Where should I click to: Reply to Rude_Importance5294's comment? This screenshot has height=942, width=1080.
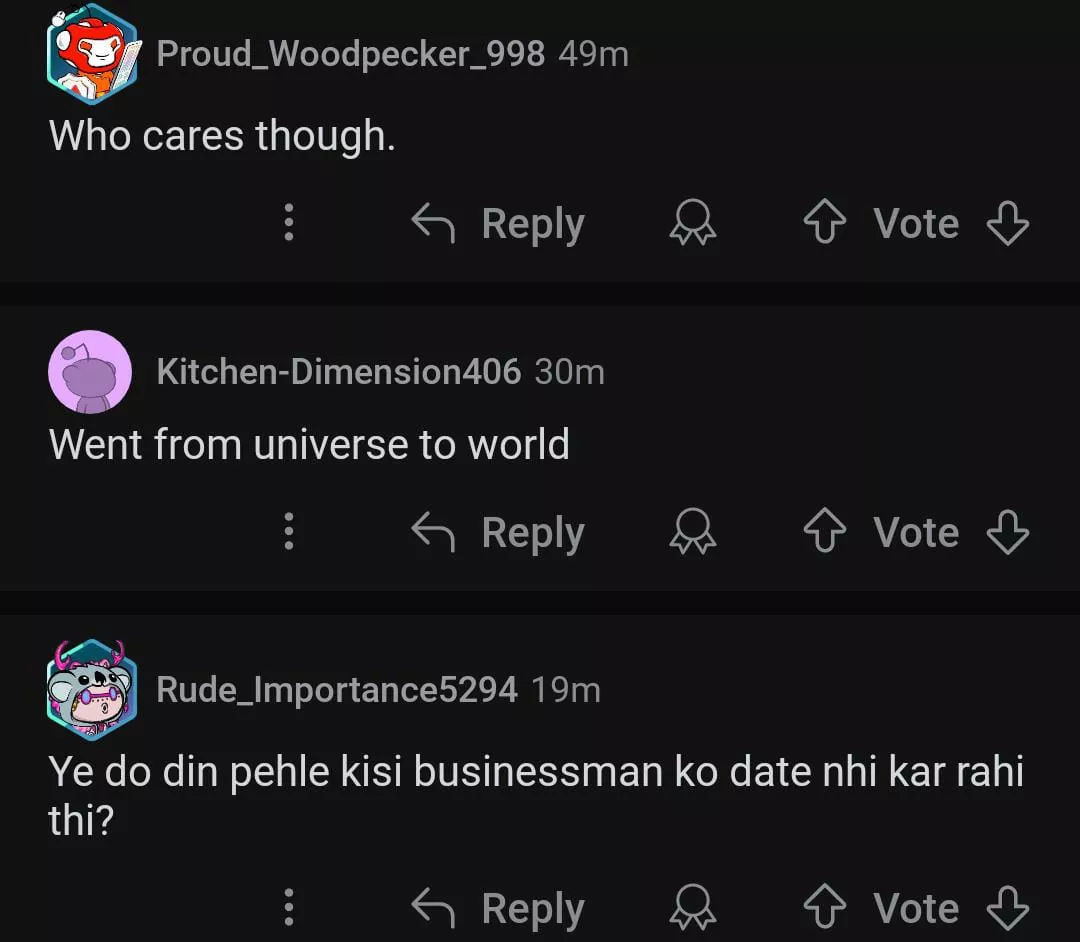point(499,908)
